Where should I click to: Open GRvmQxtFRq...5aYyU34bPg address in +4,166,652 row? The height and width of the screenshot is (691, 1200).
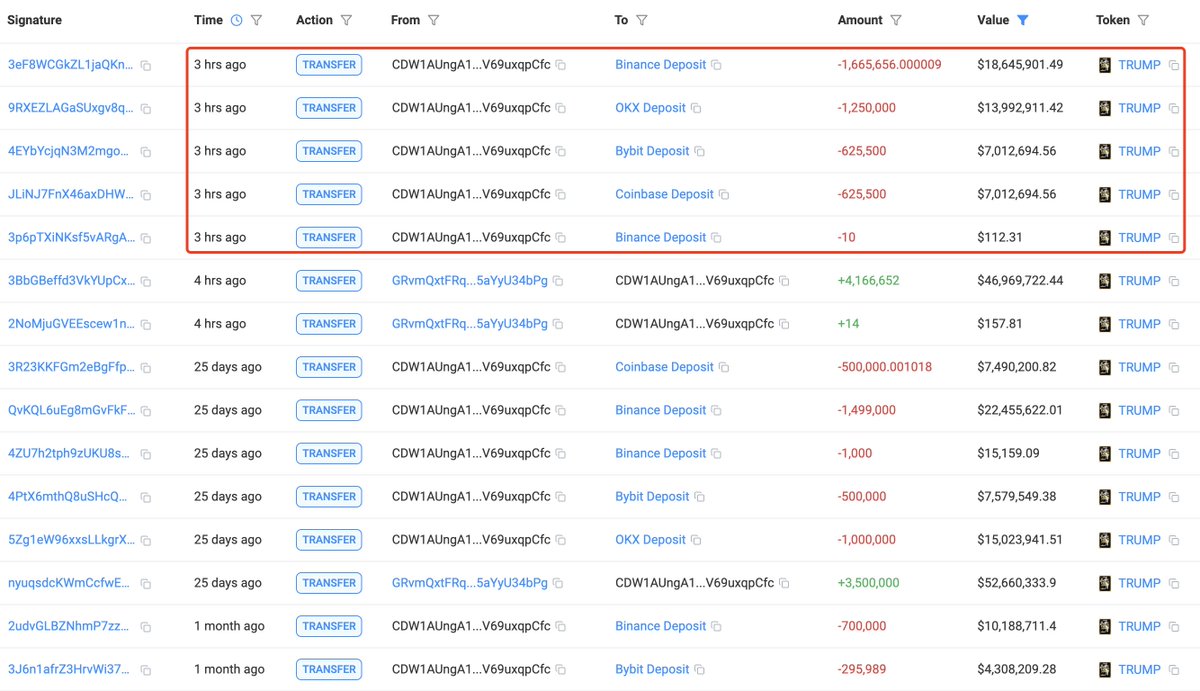click(x=470, y=281)
